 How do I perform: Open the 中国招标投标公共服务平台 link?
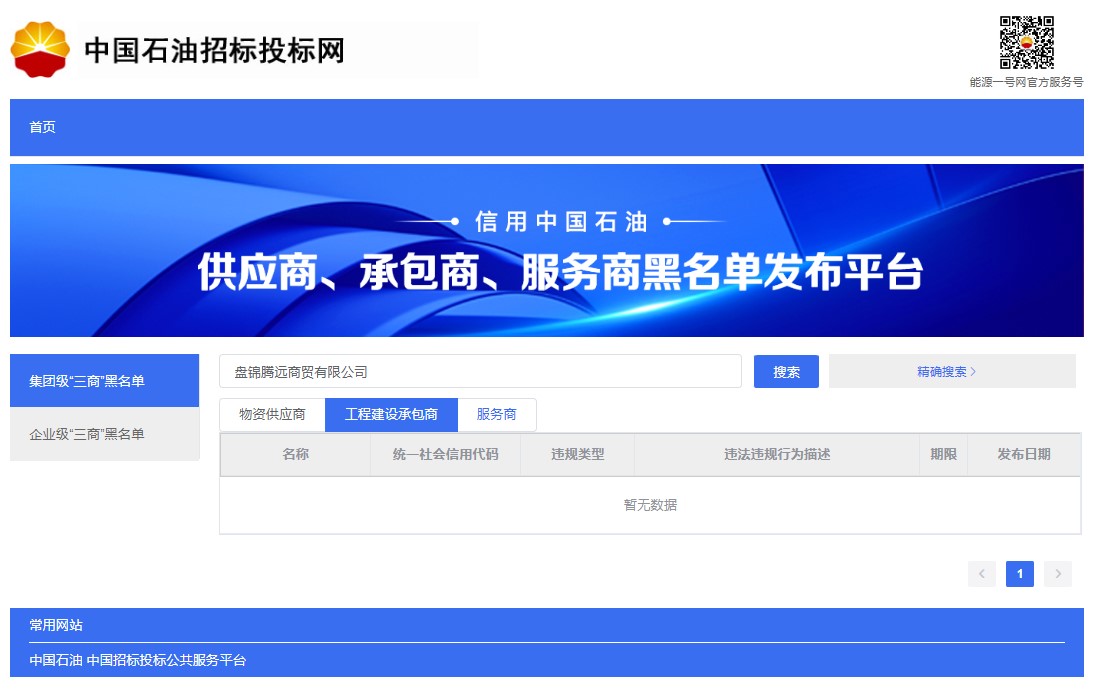click(166, 660)
